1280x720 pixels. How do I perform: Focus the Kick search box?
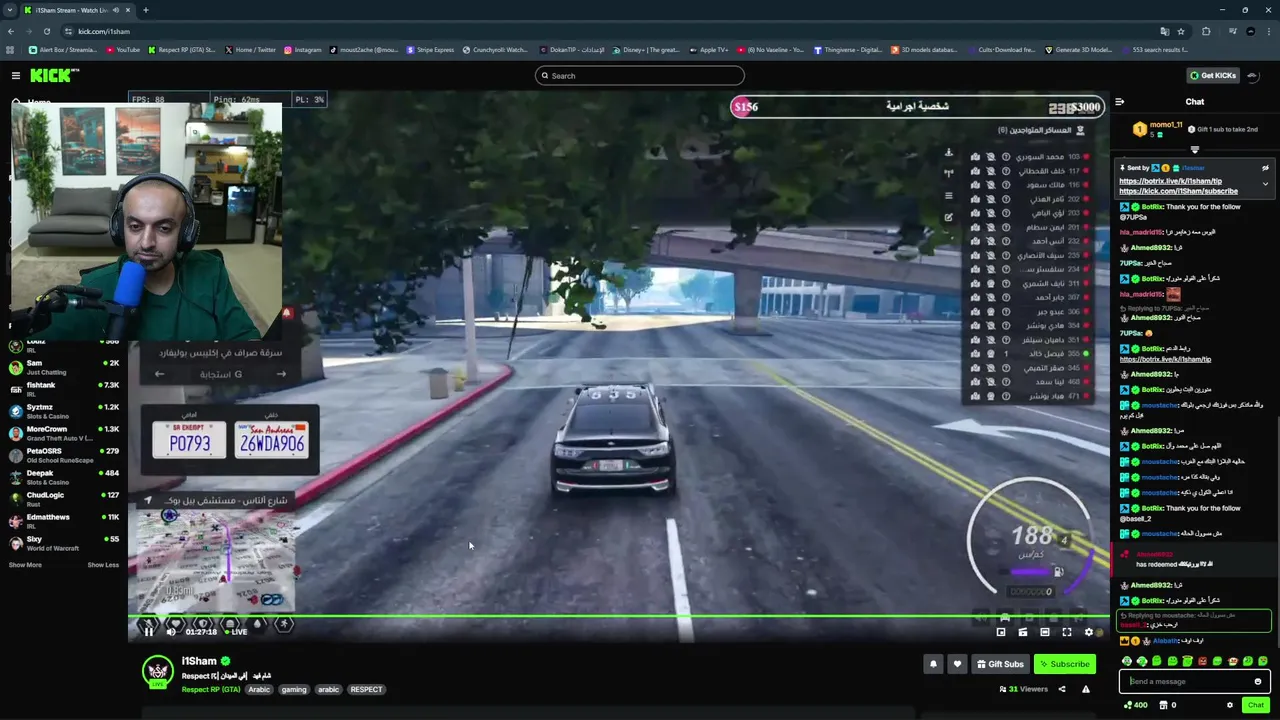click(640, 76)
